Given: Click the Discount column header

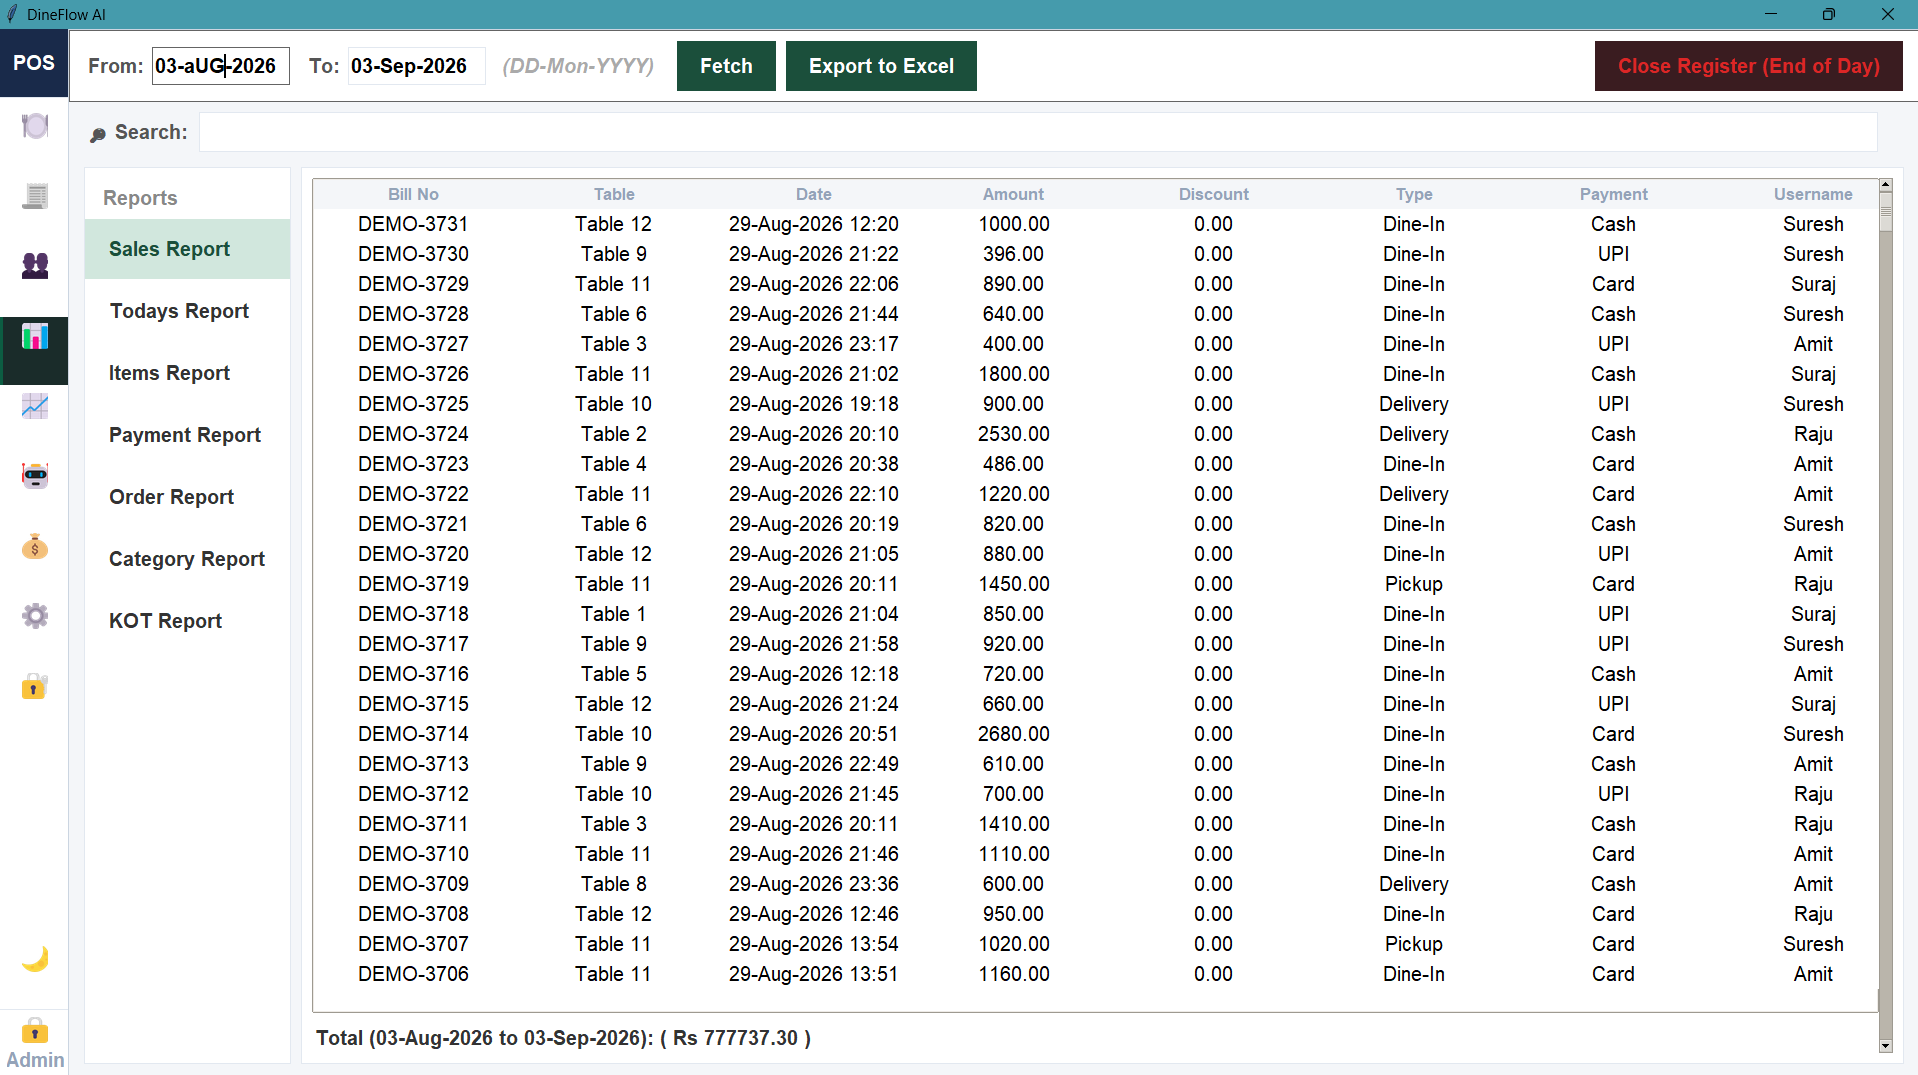Looking at the screenshot, I should click(x=1213, y=194).
